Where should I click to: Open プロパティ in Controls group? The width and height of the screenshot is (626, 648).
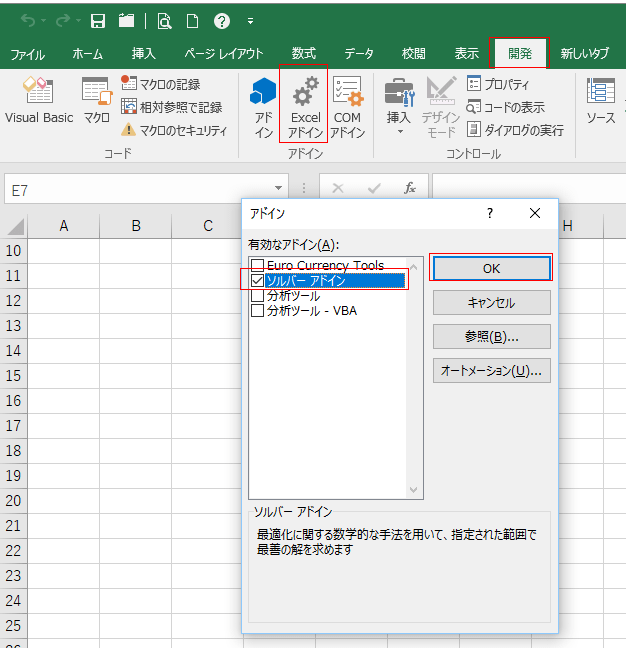(498, 84)
